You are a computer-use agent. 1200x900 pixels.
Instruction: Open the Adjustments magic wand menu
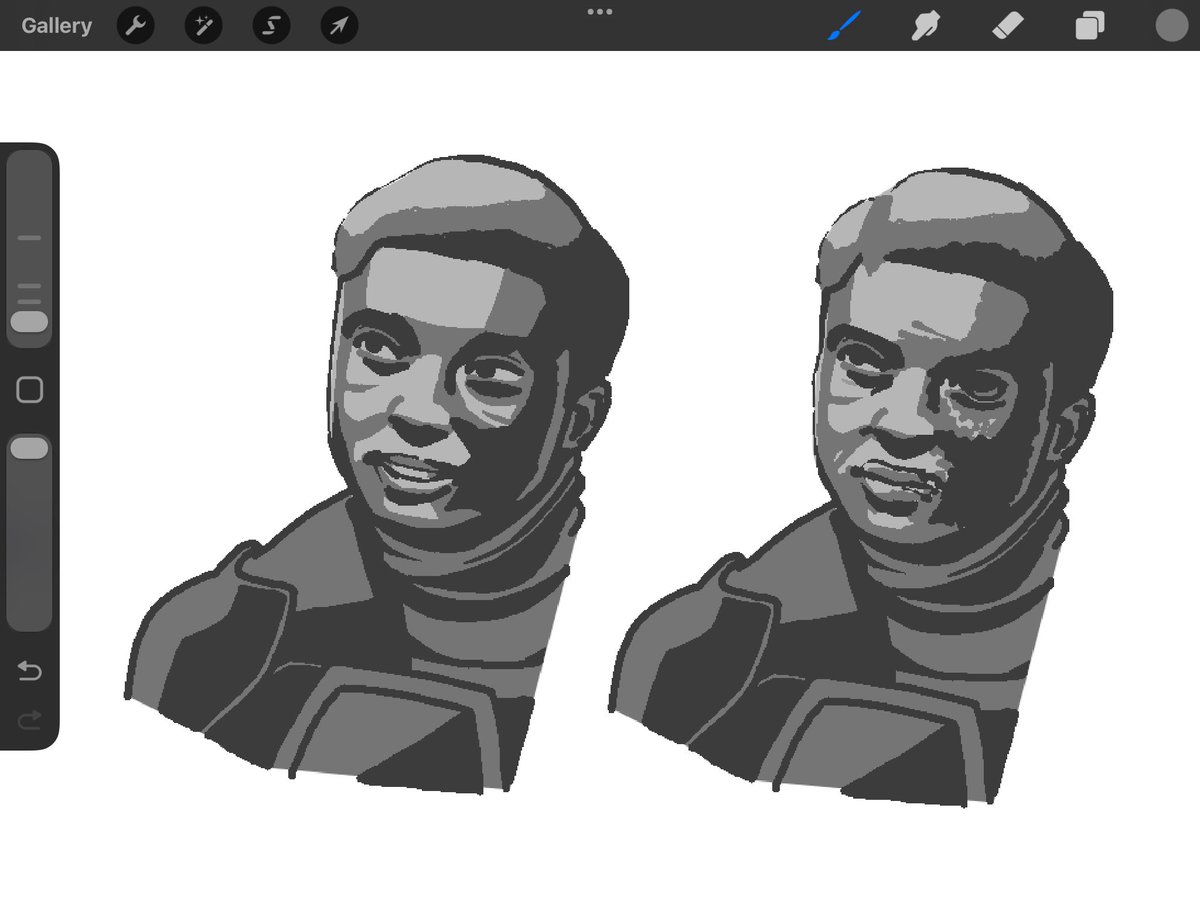[x=203, y=25]
